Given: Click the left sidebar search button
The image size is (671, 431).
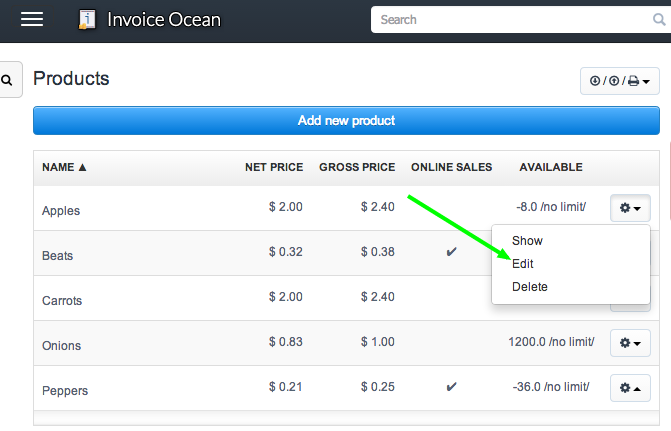Looking at the screenshot, I should click(x=7, y=81).
